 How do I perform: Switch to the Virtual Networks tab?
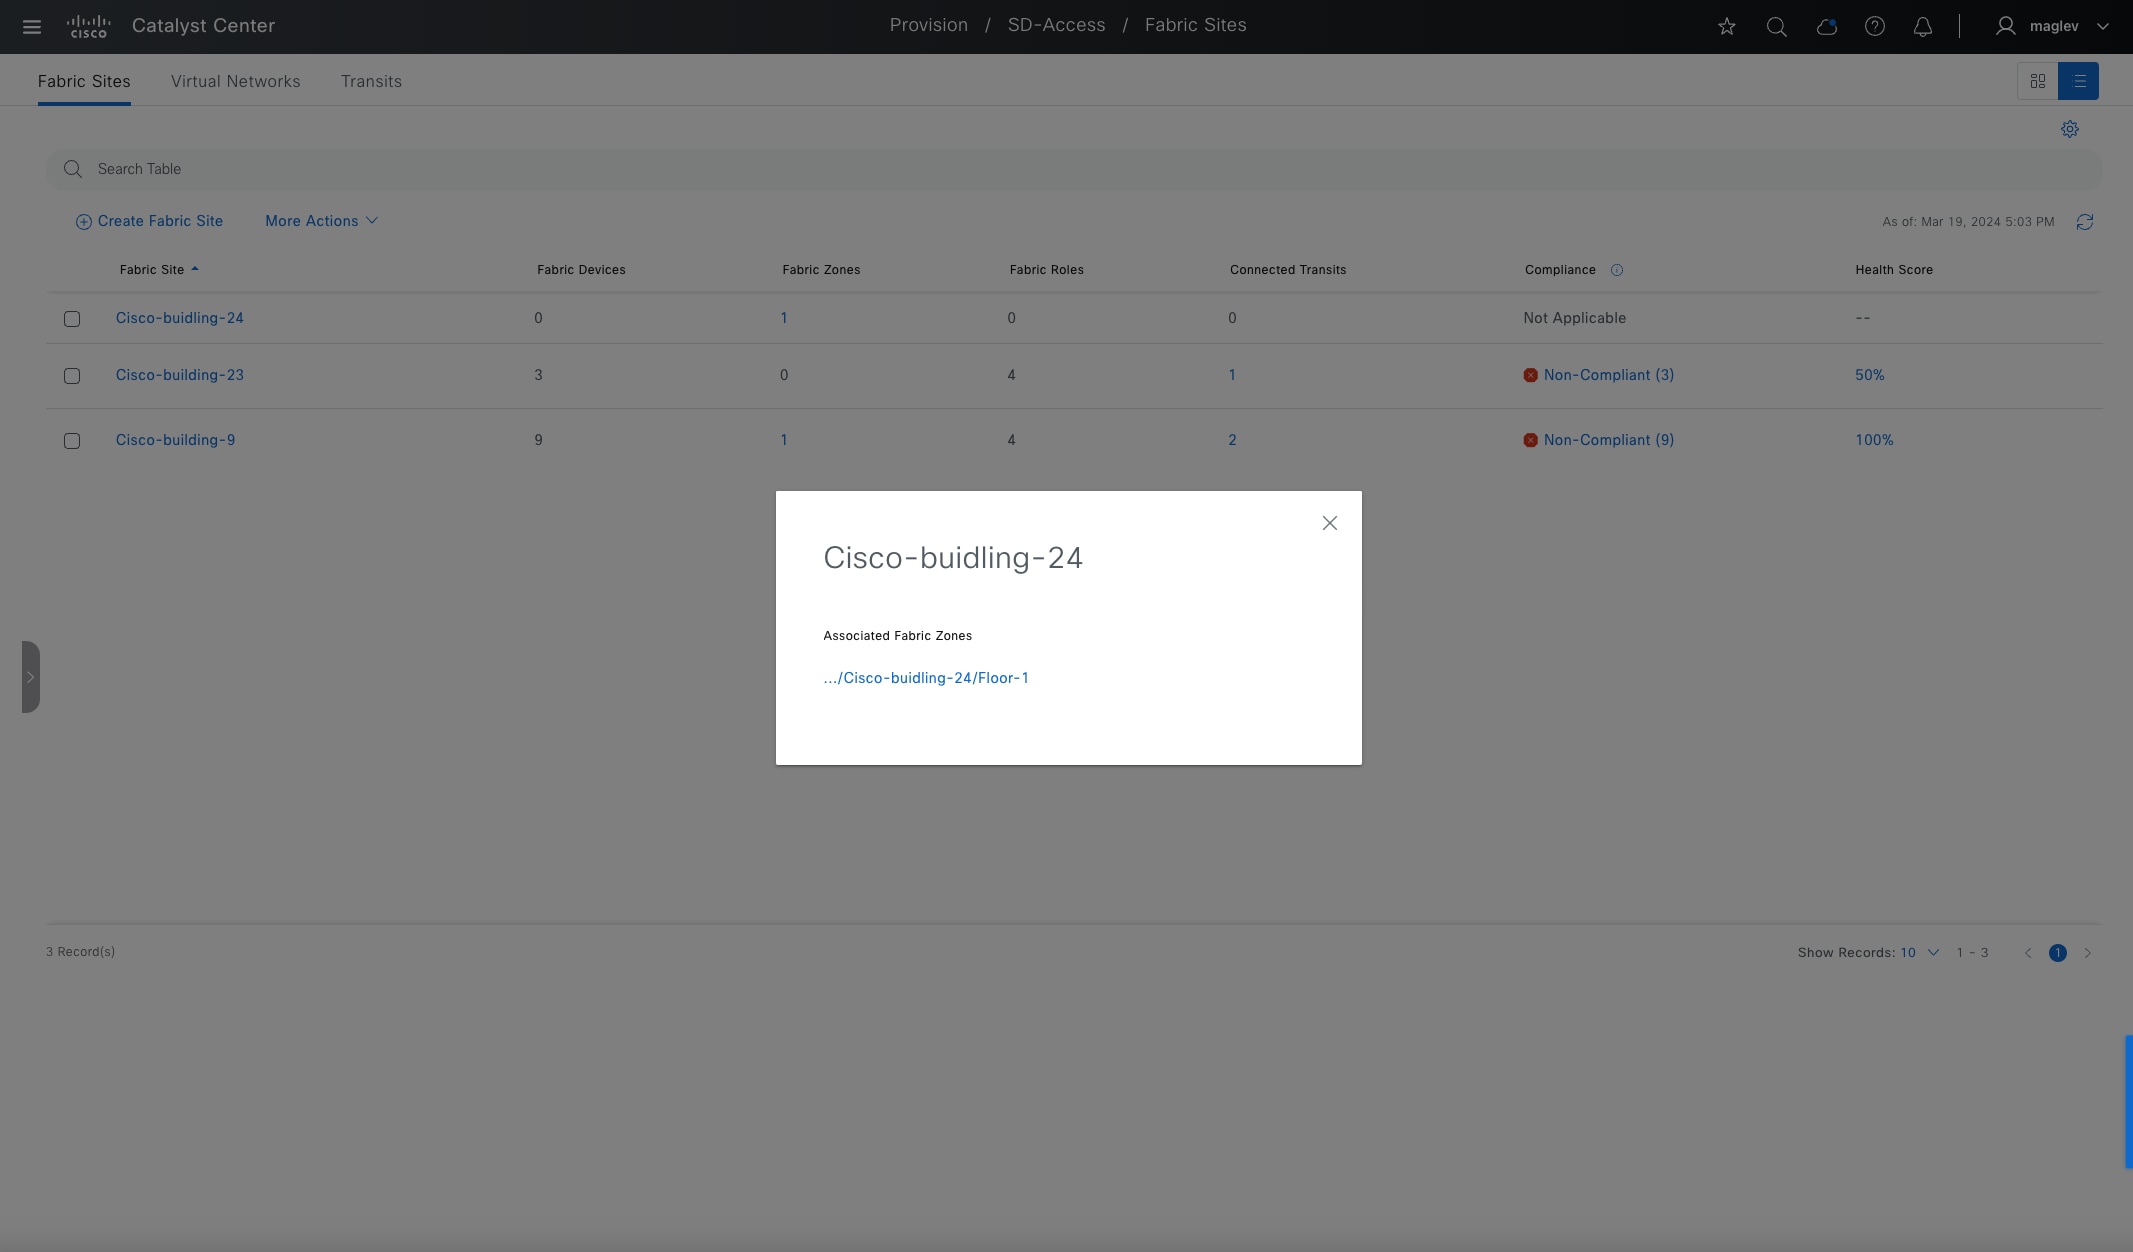coord(235,81)
